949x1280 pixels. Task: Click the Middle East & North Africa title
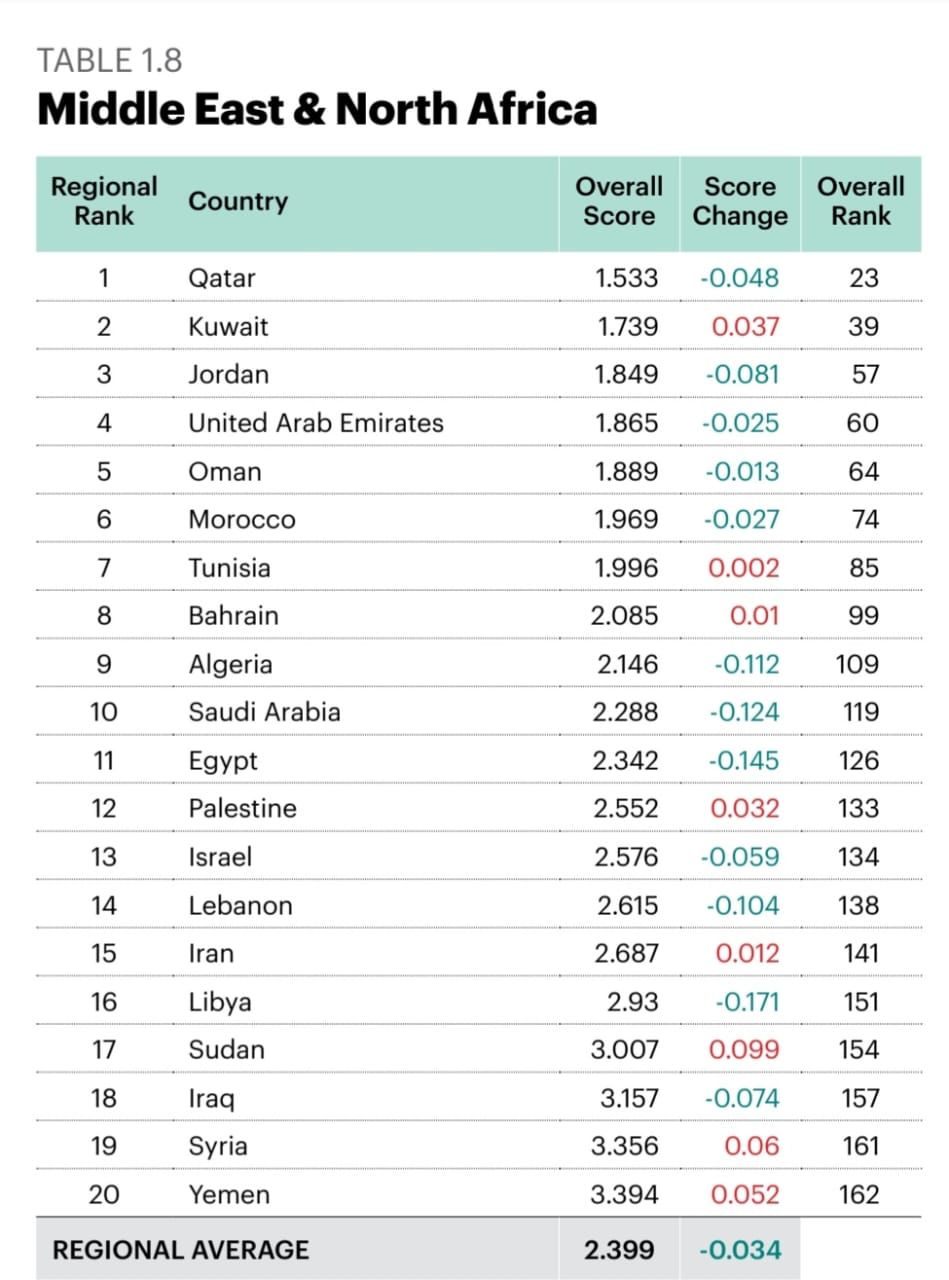[316, 110]
